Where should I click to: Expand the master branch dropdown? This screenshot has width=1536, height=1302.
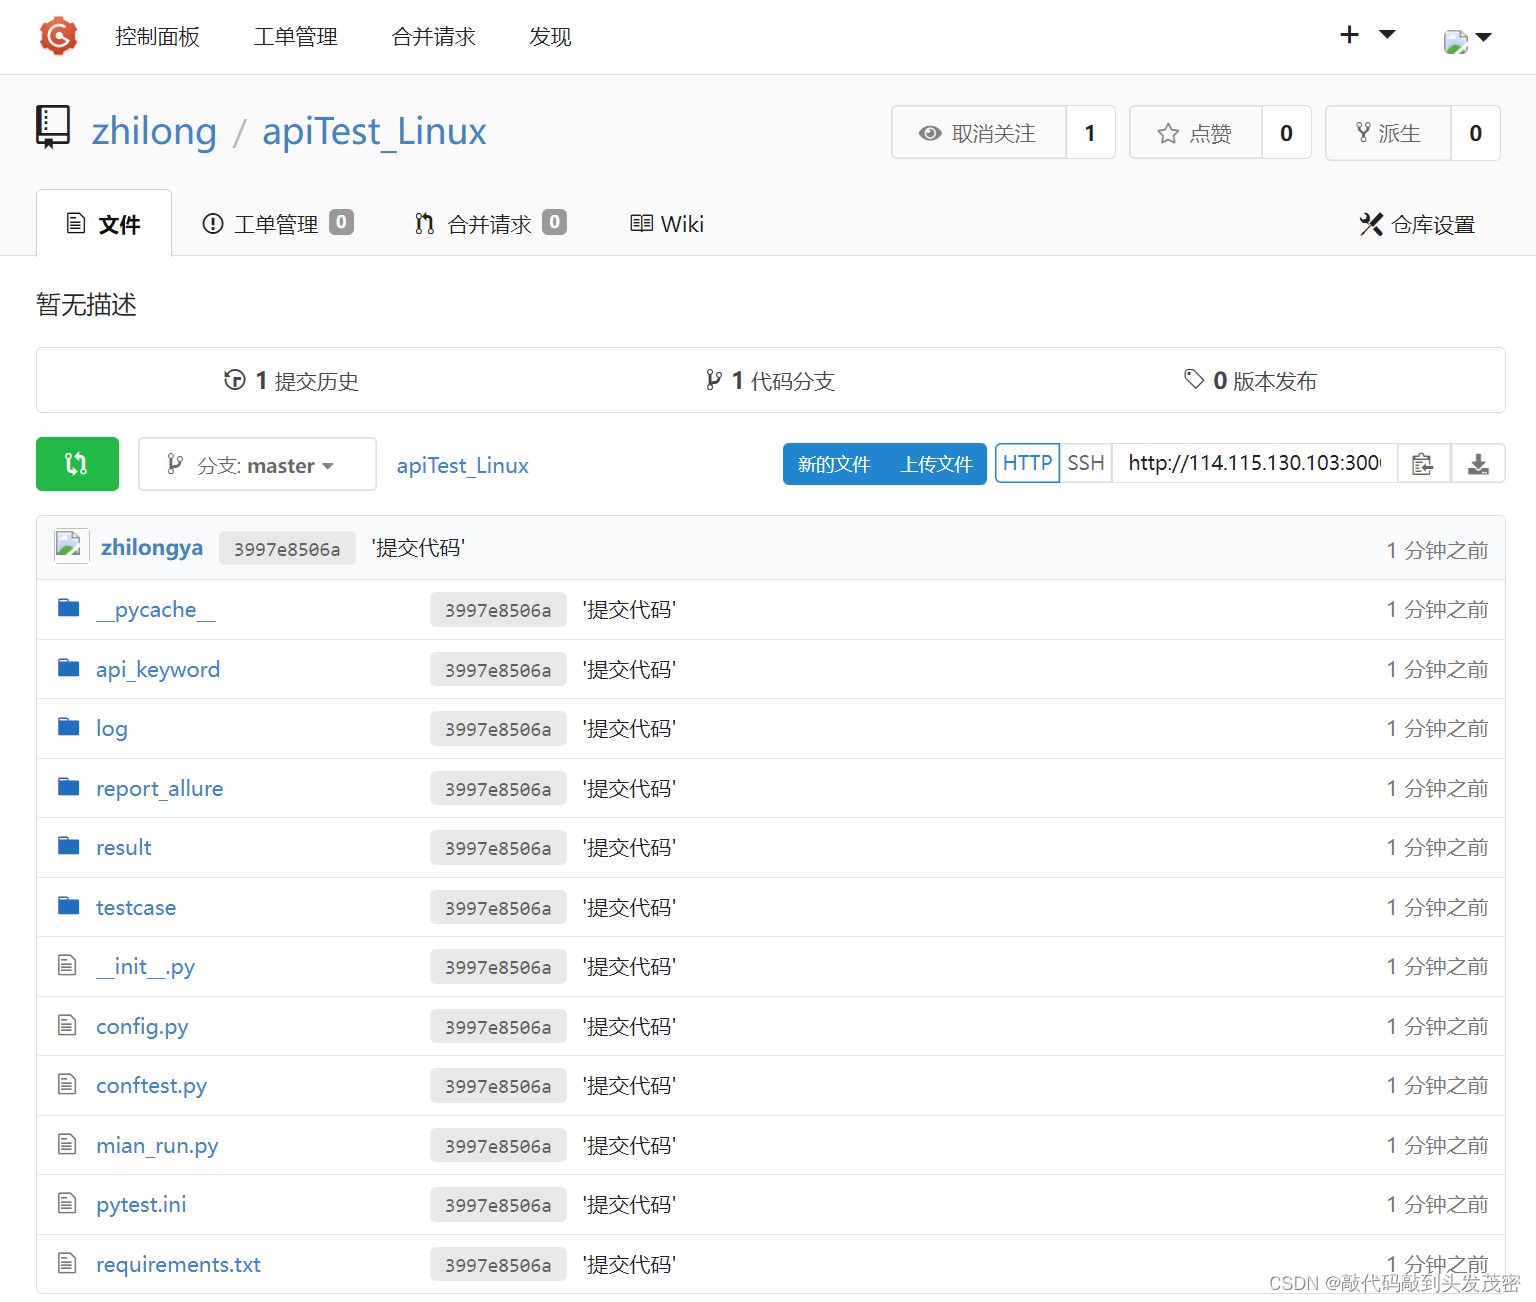click(x=257, y=465)
